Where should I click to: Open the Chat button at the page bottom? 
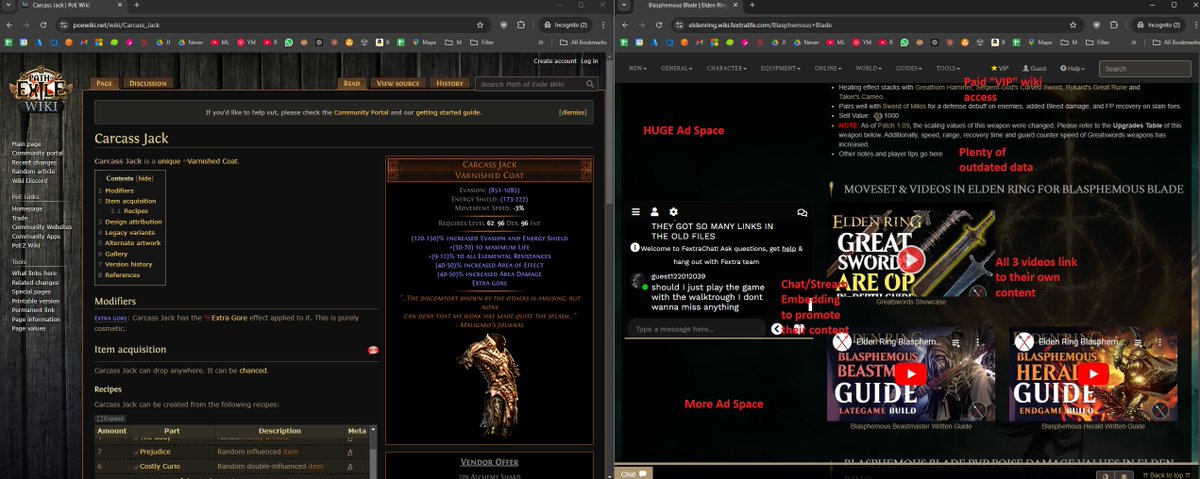click(633, 472)
